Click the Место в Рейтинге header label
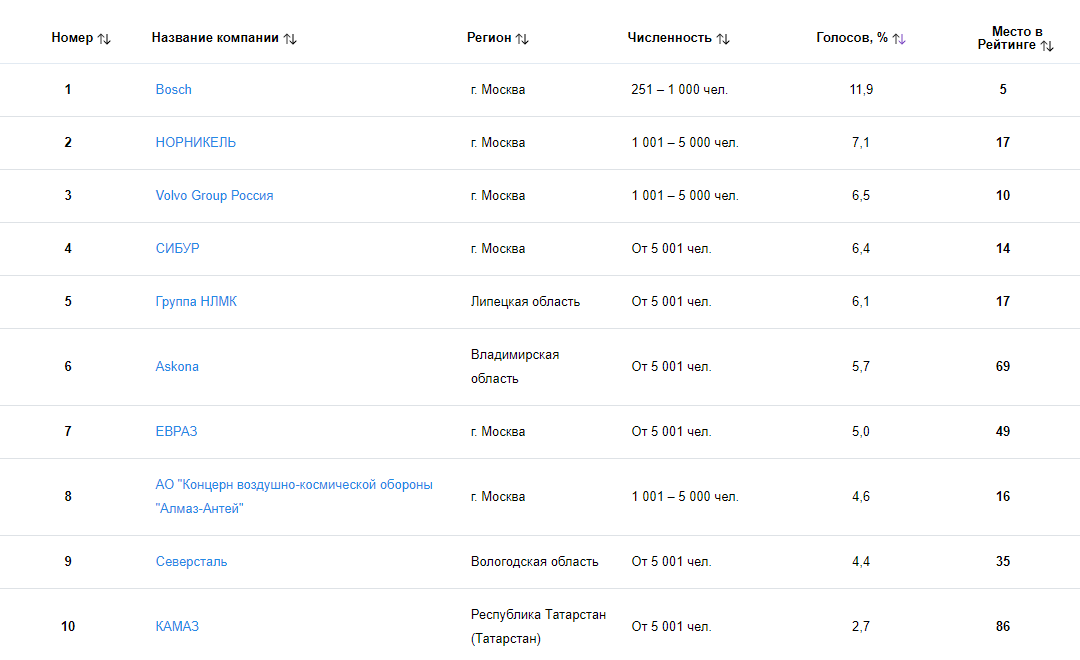 [1008, 38]
